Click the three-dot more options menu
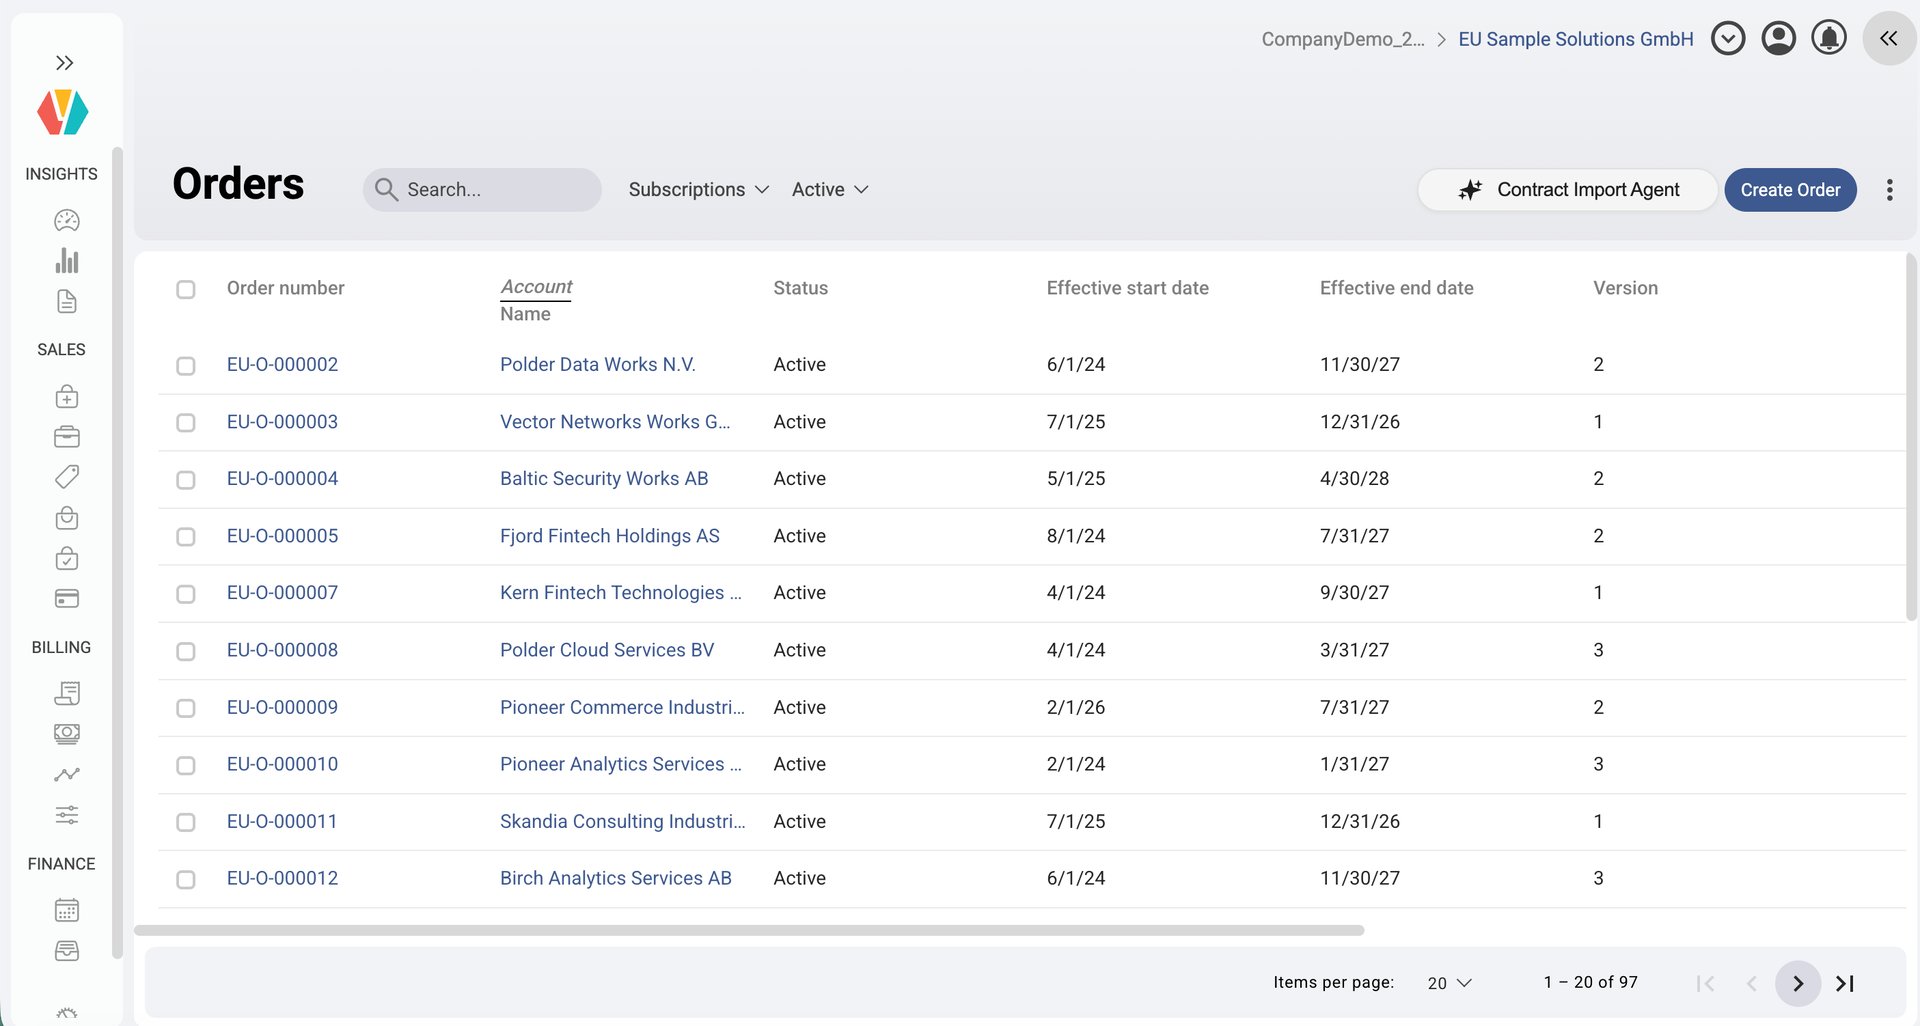1920x1026 pixels. pos(1889,190)
